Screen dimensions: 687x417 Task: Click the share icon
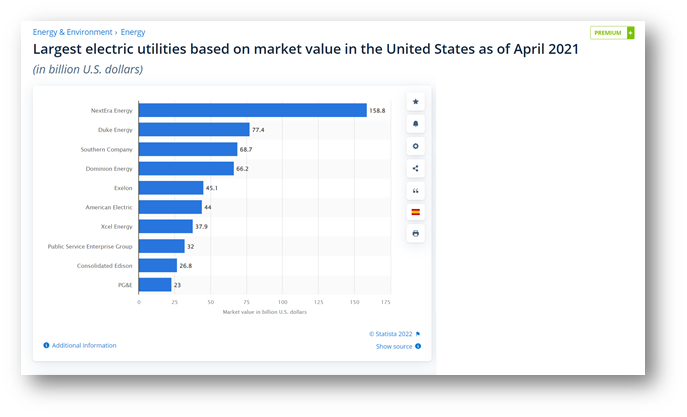(415, 168)
